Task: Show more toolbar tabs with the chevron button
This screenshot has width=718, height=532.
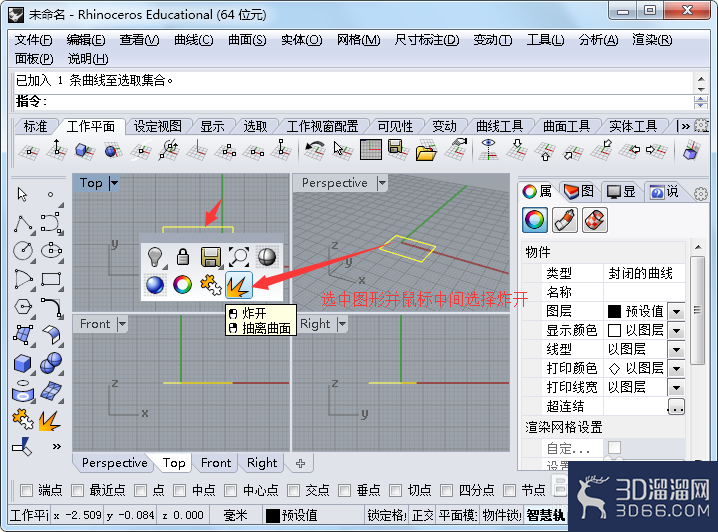Action: (x=685, y=126)
